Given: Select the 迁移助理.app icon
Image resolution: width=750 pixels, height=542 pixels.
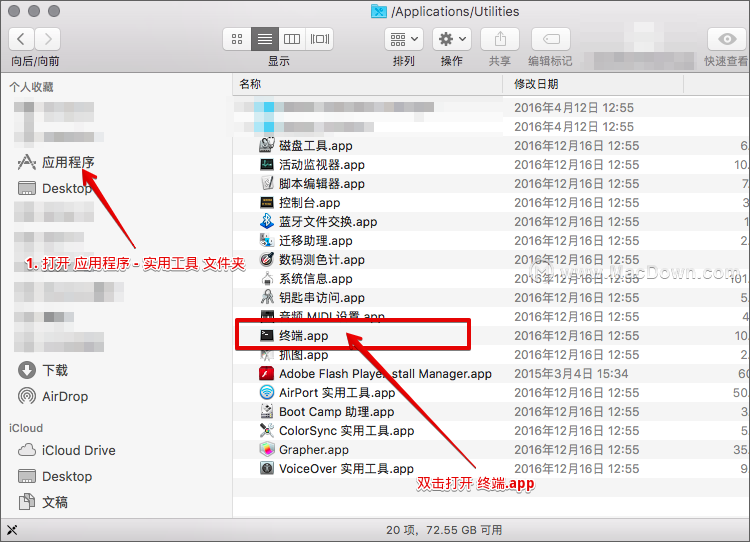Looking at the screenshot, I should click(x=267, y=240).
